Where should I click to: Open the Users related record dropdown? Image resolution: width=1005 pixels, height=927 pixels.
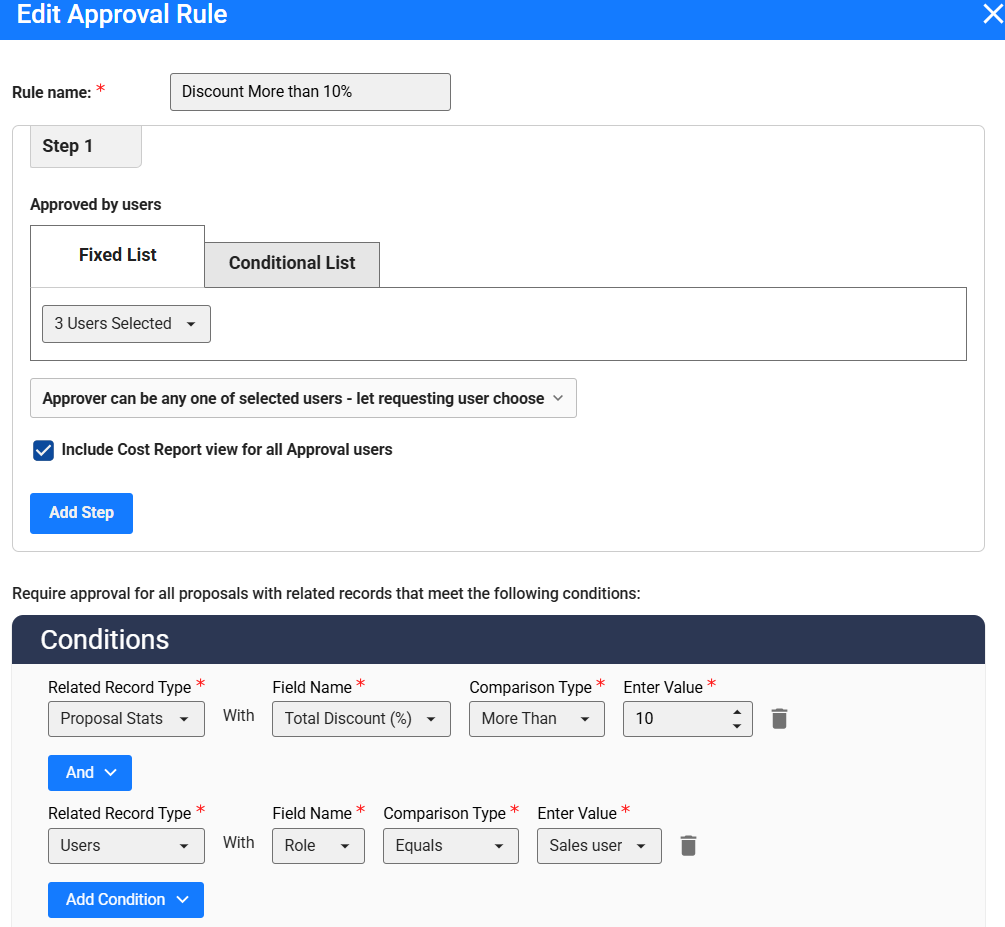tap(126, 846)
